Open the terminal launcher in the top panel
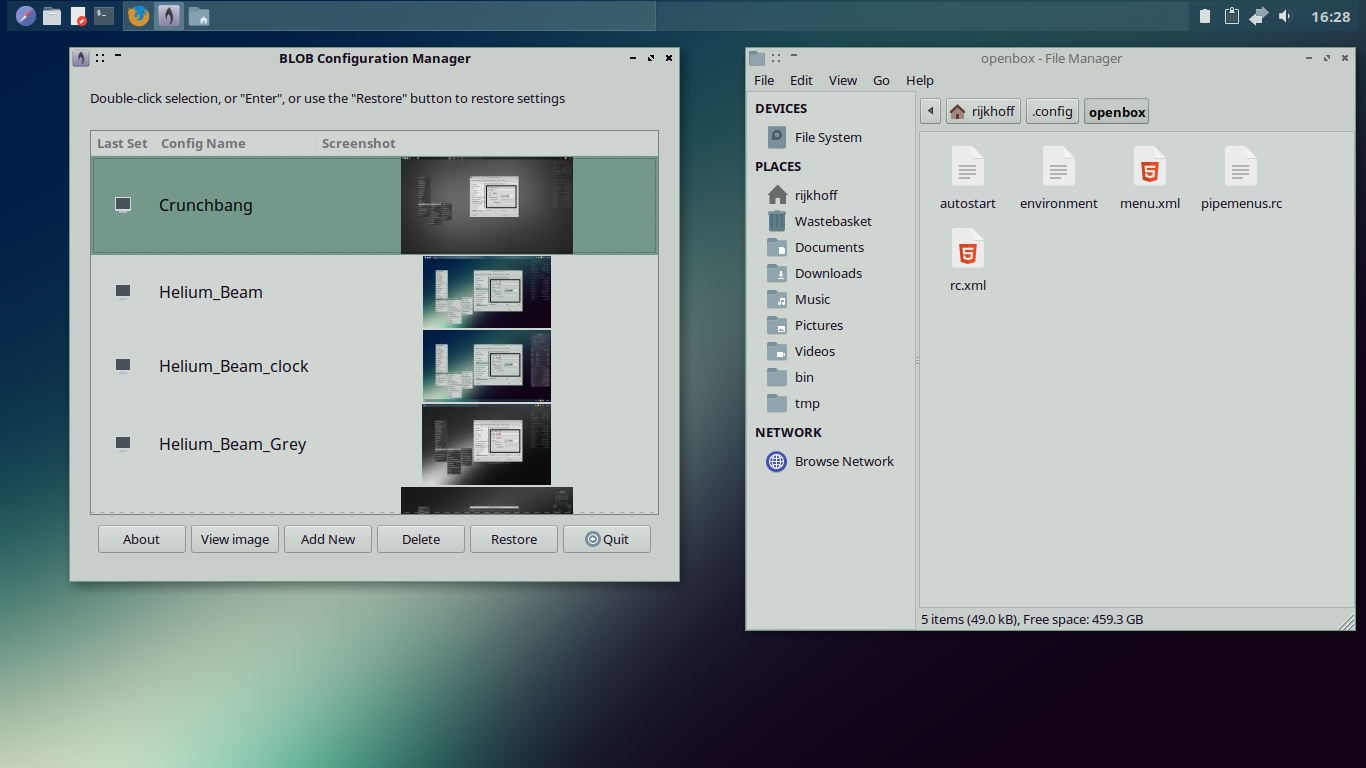This screenshot has width=1366, height=768. point(104,16)
